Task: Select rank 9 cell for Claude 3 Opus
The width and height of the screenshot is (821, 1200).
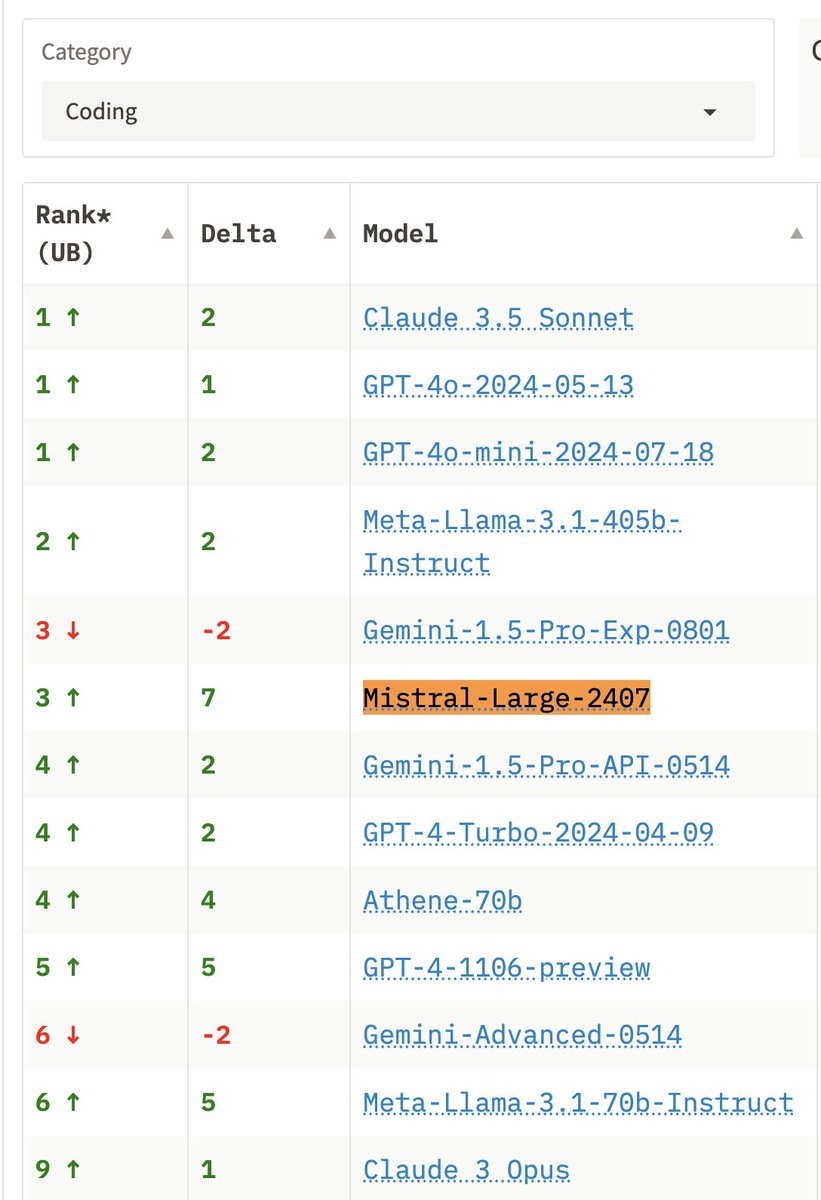Action: click(x=105, y=1170)
